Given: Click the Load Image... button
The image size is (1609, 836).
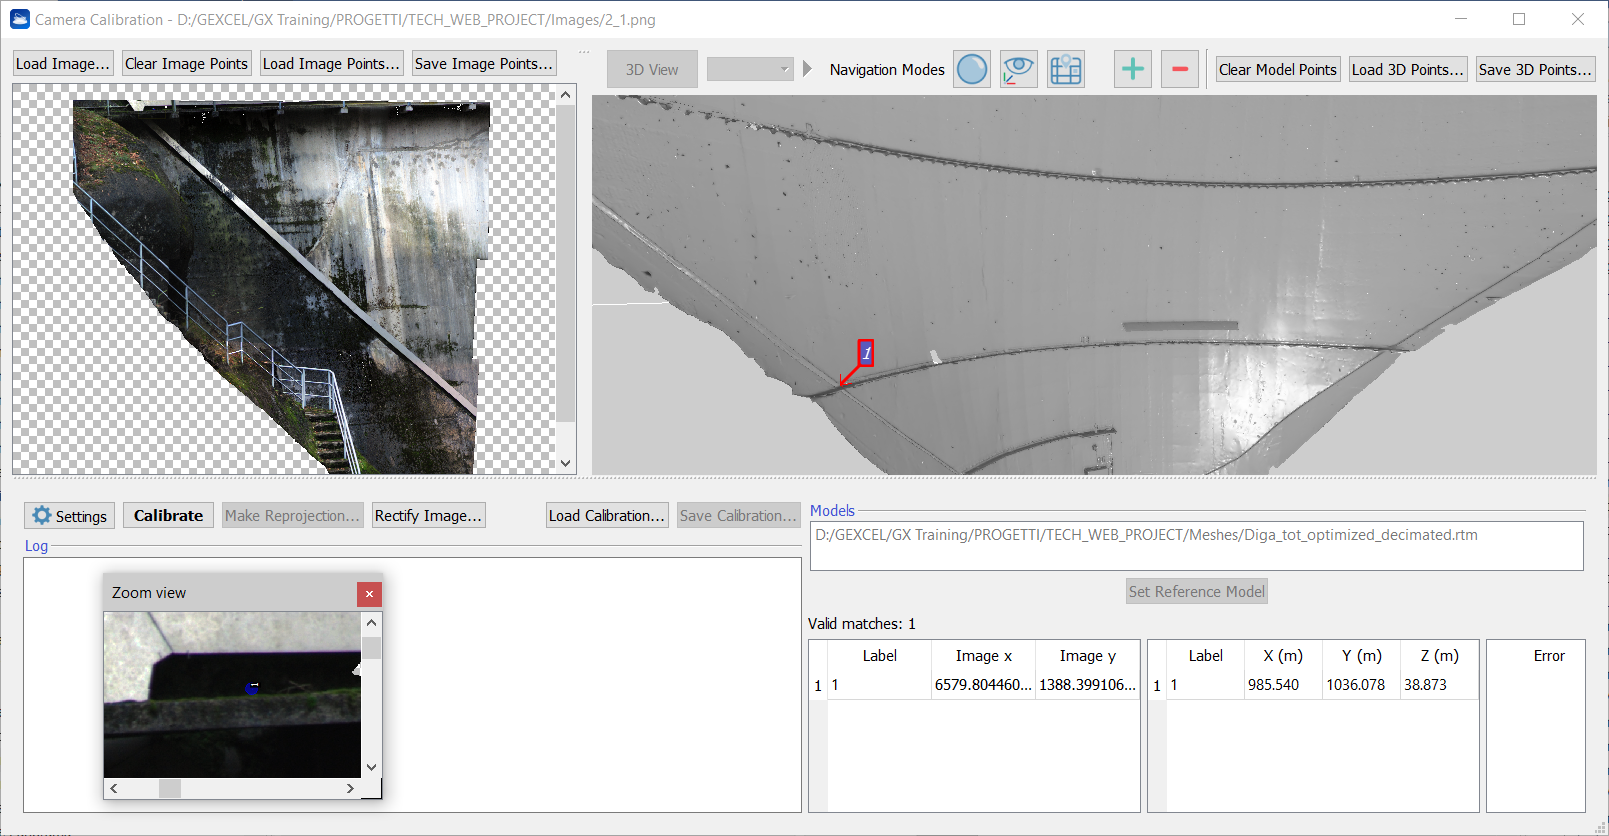Looking at the screenshot, I should pyautogui.click(x=62, y=64).
